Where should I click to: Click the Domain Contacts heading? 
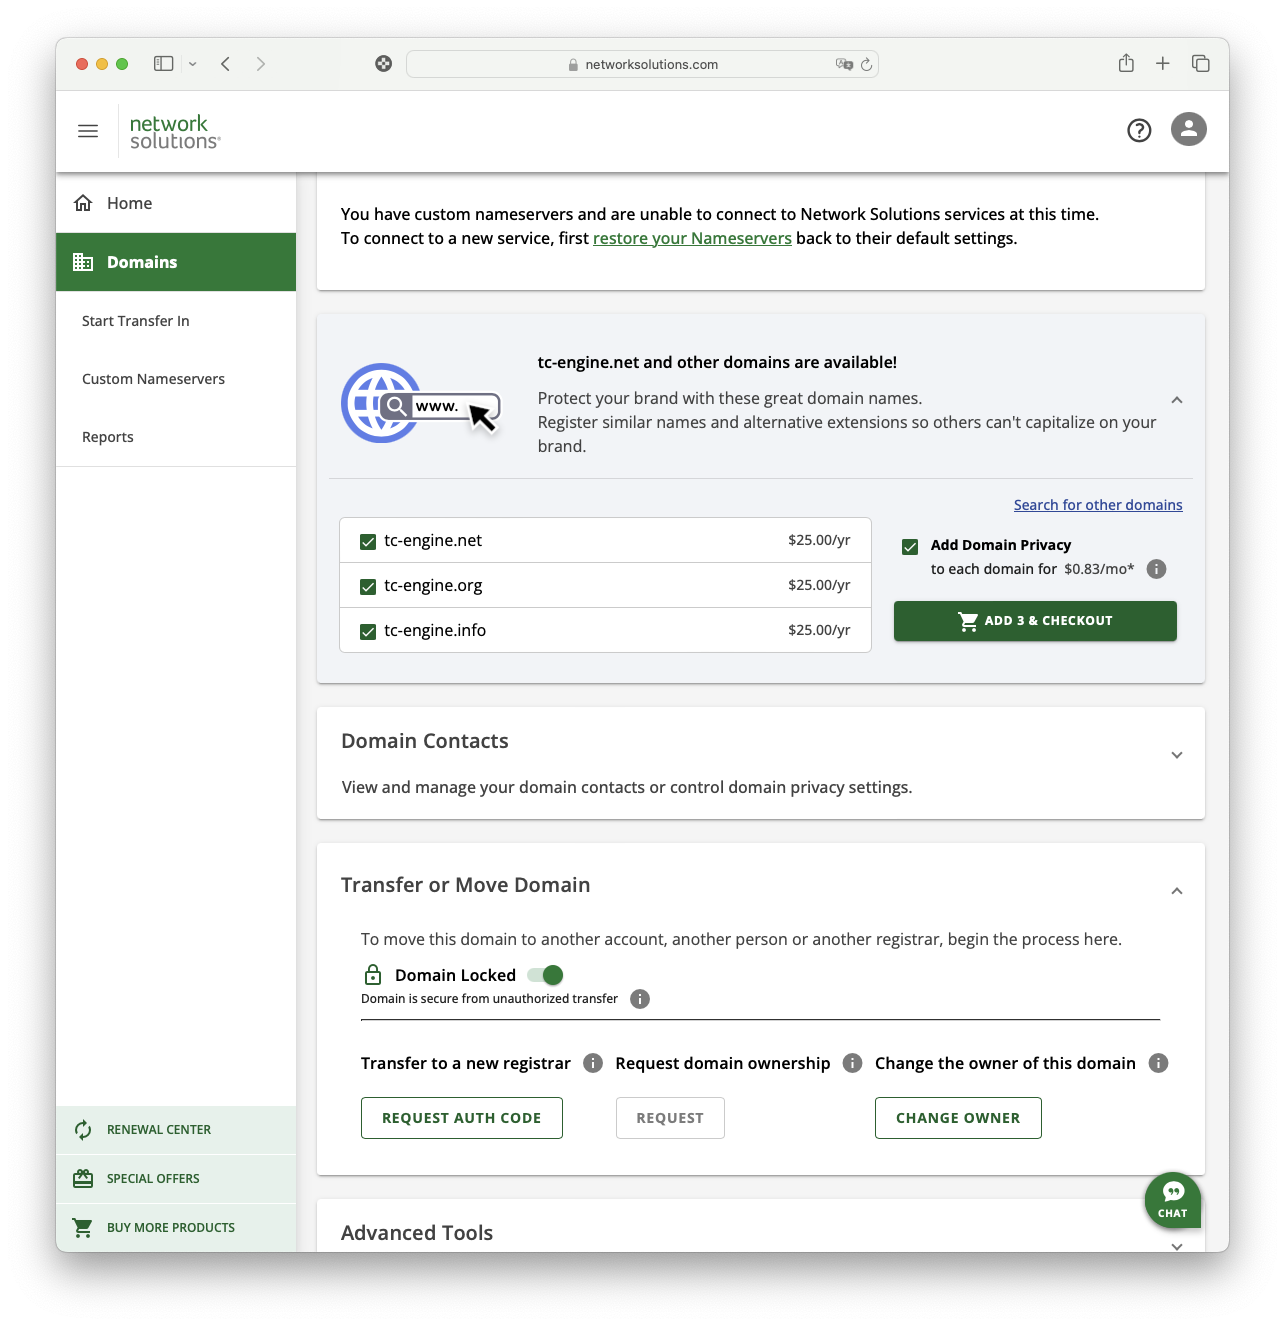tap(425, 741)
